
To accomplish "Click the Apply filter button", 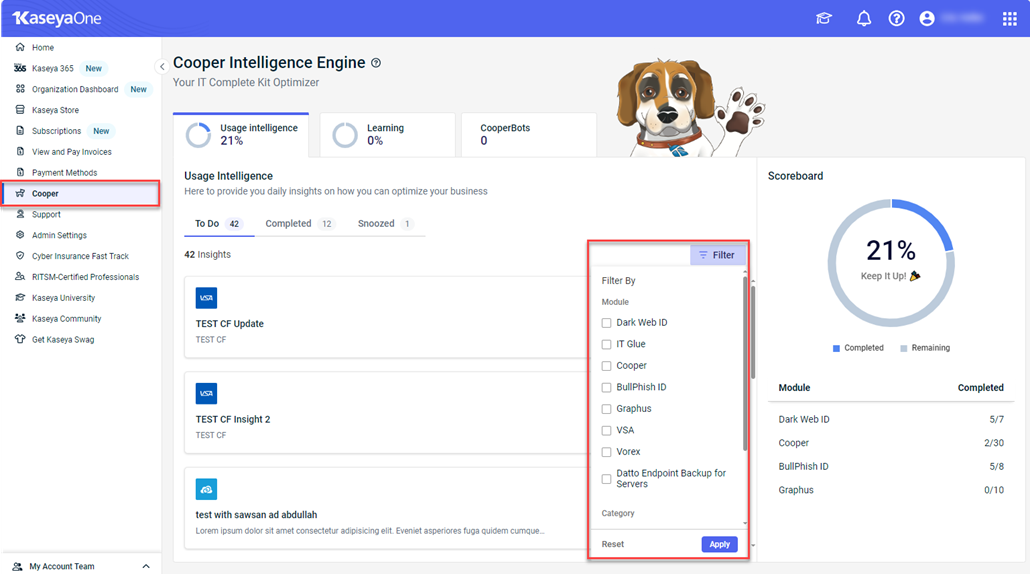I will (719, 544).
